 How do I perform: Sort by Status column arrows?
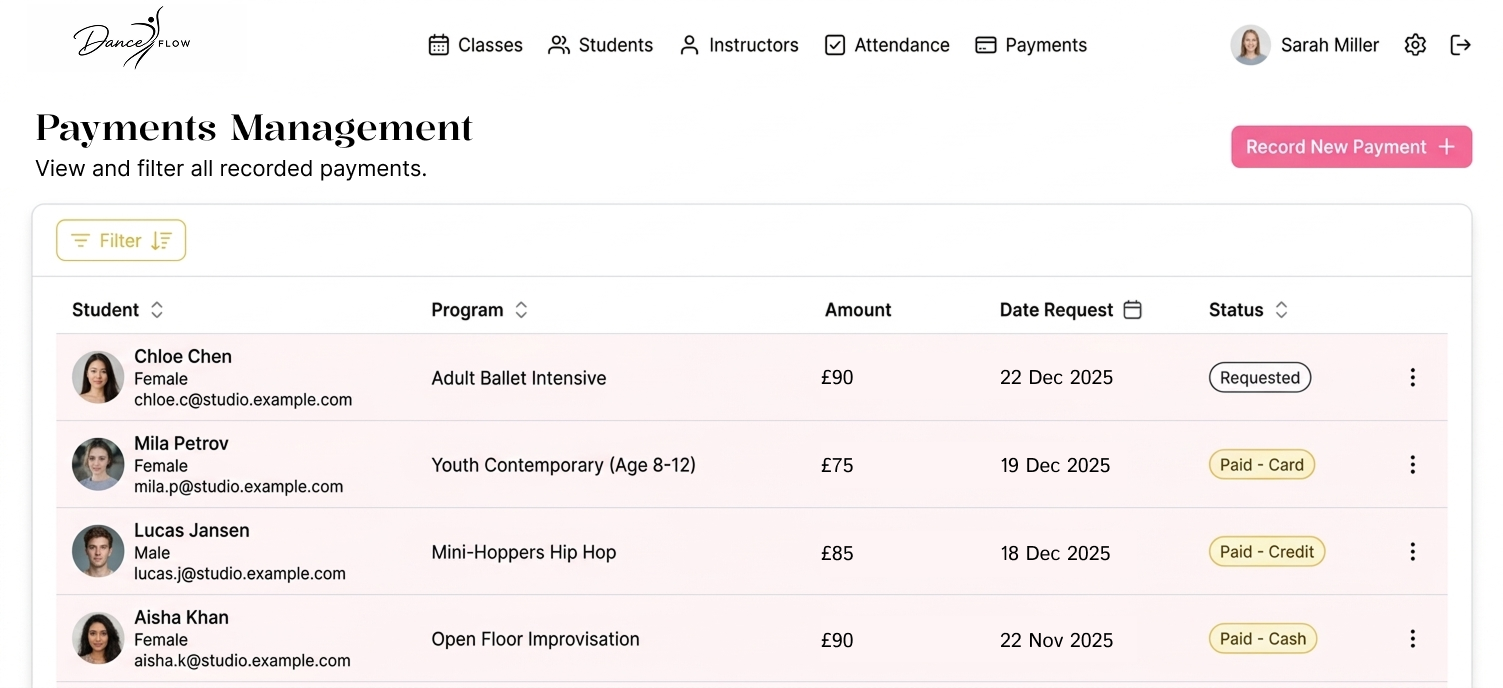tap(1281, 310)
